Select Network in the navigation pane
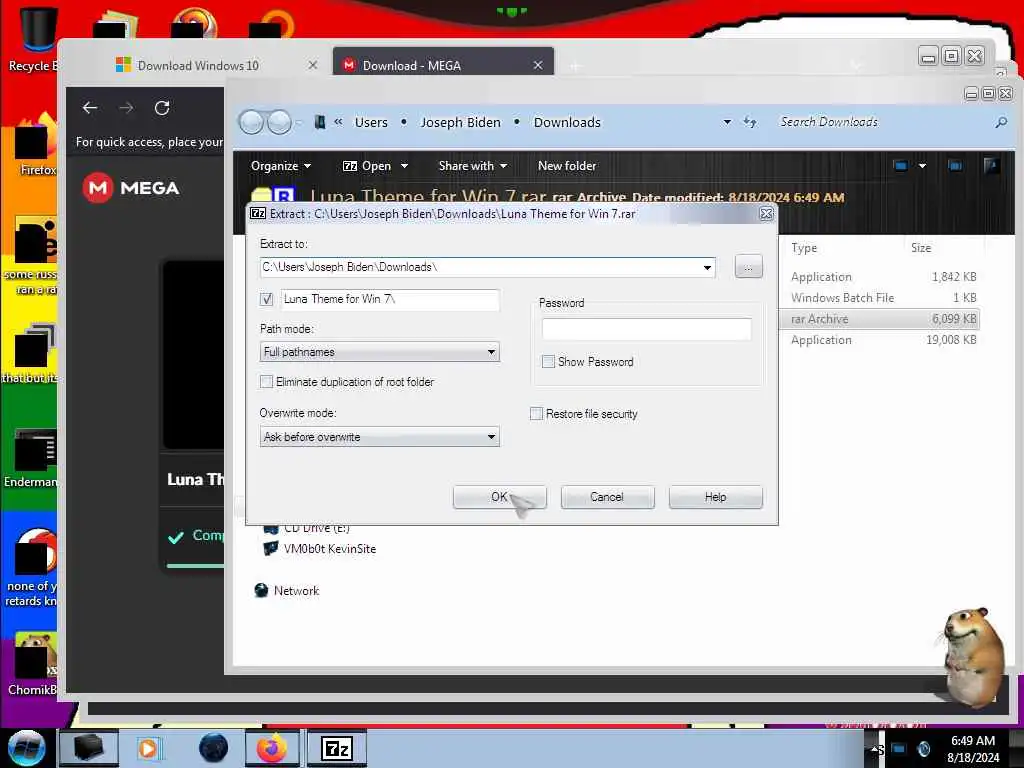This screenshot has width=1024, height=768. pyautogui.click(x=287, y=590)
